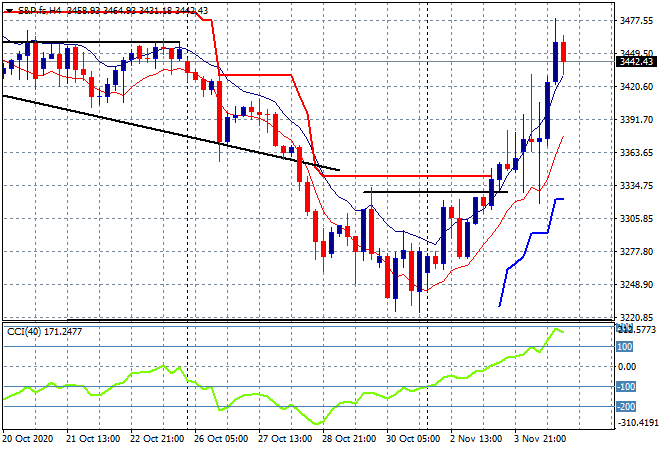Image resolution: width=660 pixels, height=450 pixels.
Task: Click the 3420.60 price axis label
Action: pyautogui.click(x=636, y=87)
